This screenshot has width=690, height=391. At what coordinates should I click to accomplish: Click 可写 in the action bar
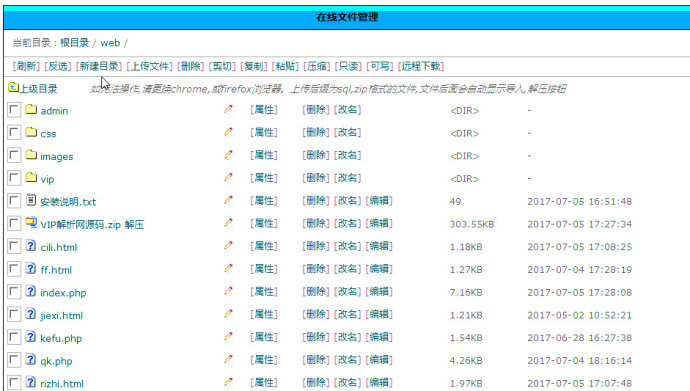coord(380,66)
